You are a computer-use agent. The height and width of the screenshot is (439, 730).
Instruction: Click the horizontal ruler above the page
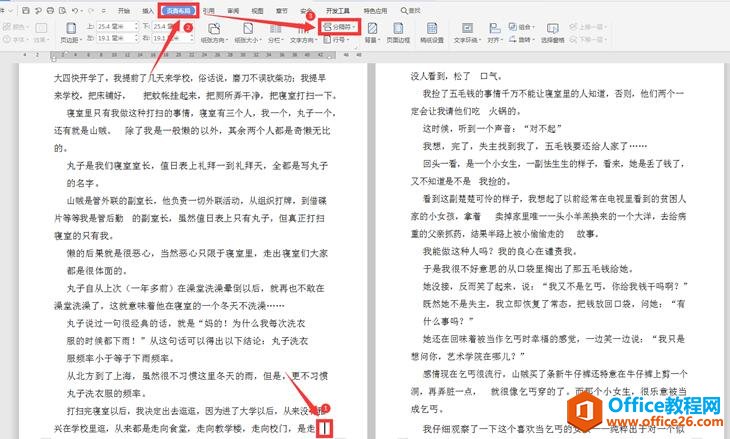(x=193, y=55)
